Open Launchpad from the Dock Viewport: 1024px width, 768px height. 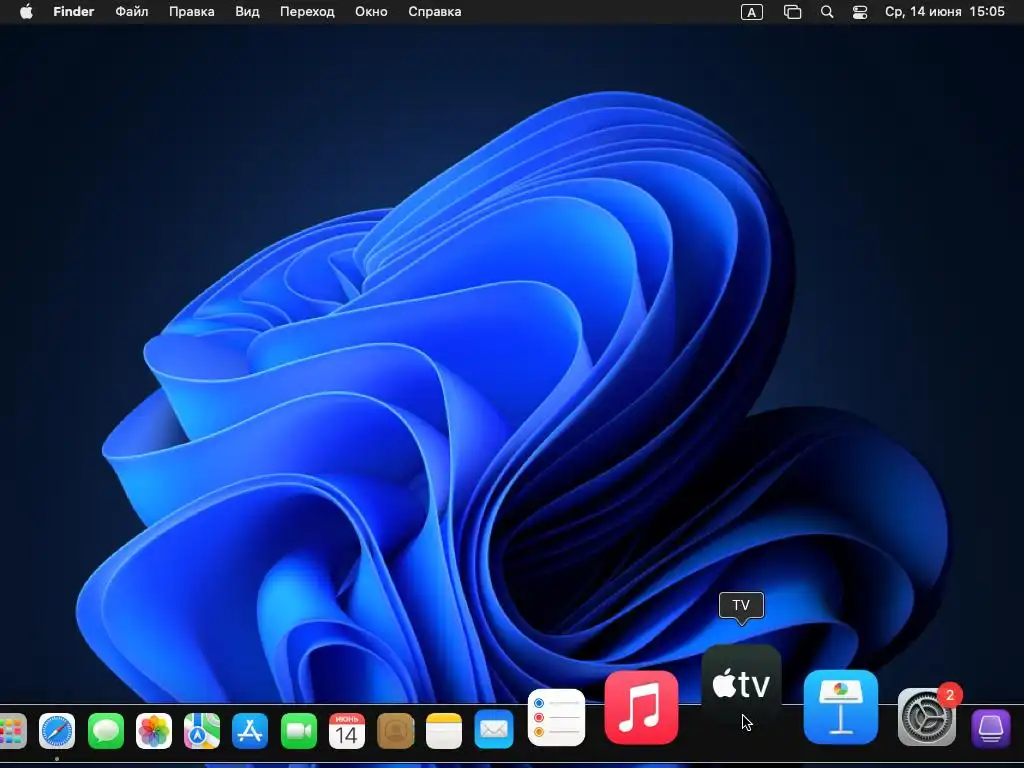pyautogui.click(x=11, y=730)
